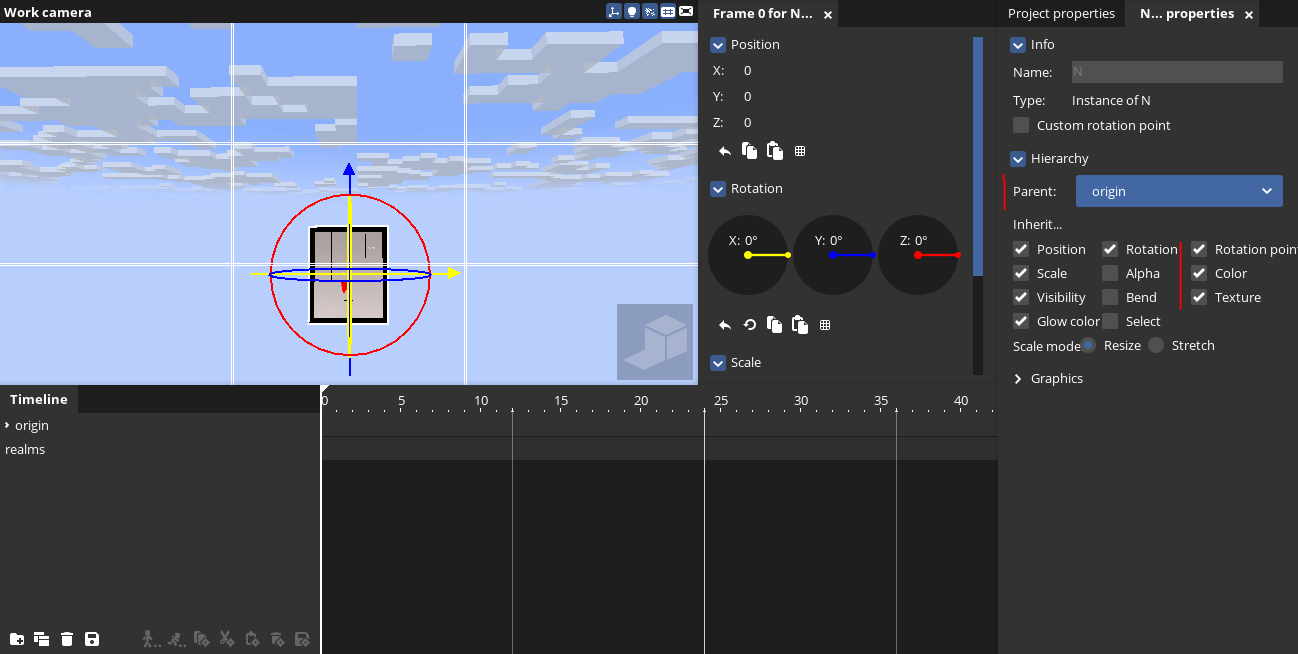This screenshot has width=1298, height=654.
Task: Uncheck Inherit Glow color checkbox
Action: (x=1021, y=321)
